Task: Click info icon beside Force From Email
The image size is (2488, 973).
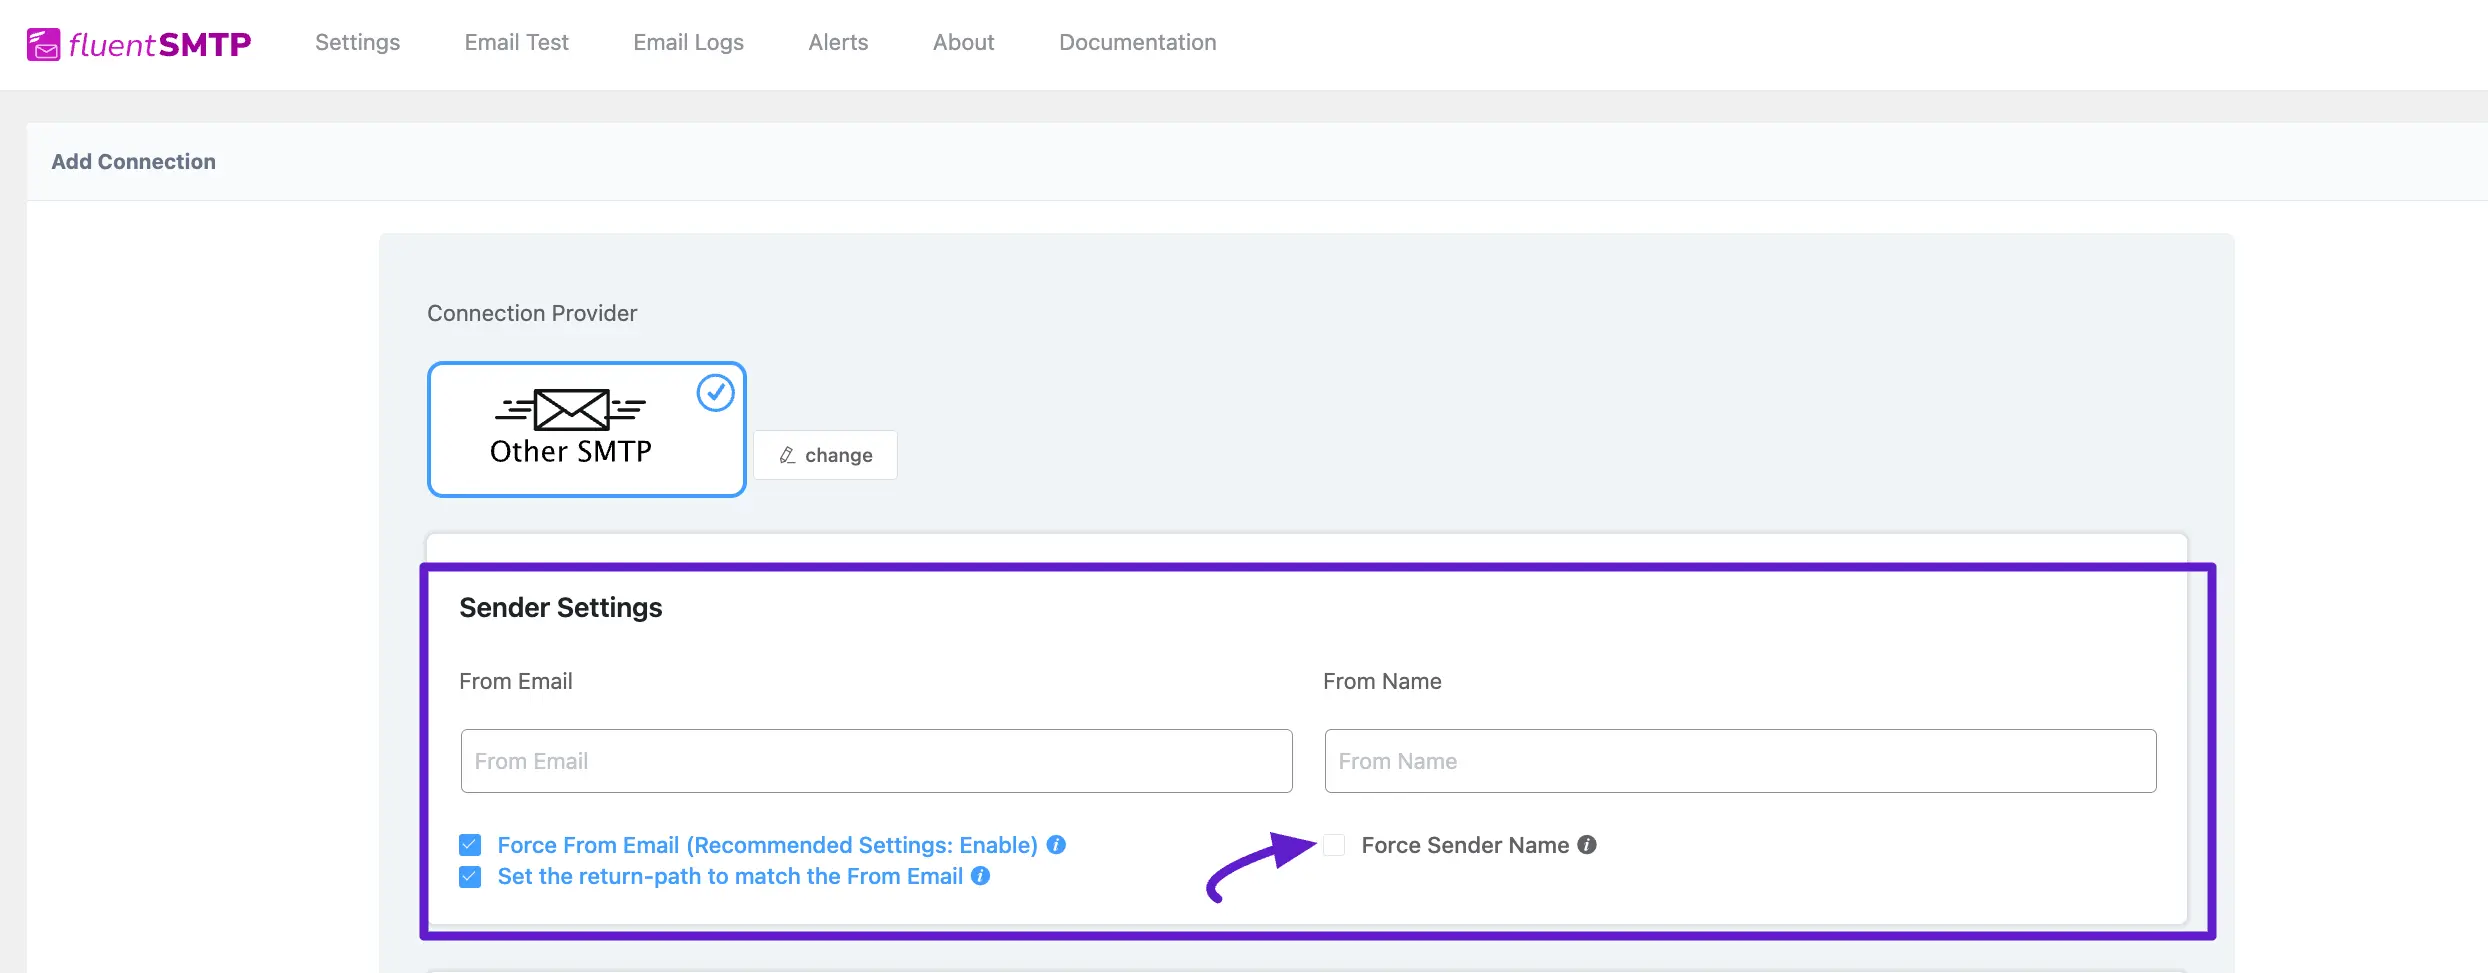Action: pos(1056,845)
